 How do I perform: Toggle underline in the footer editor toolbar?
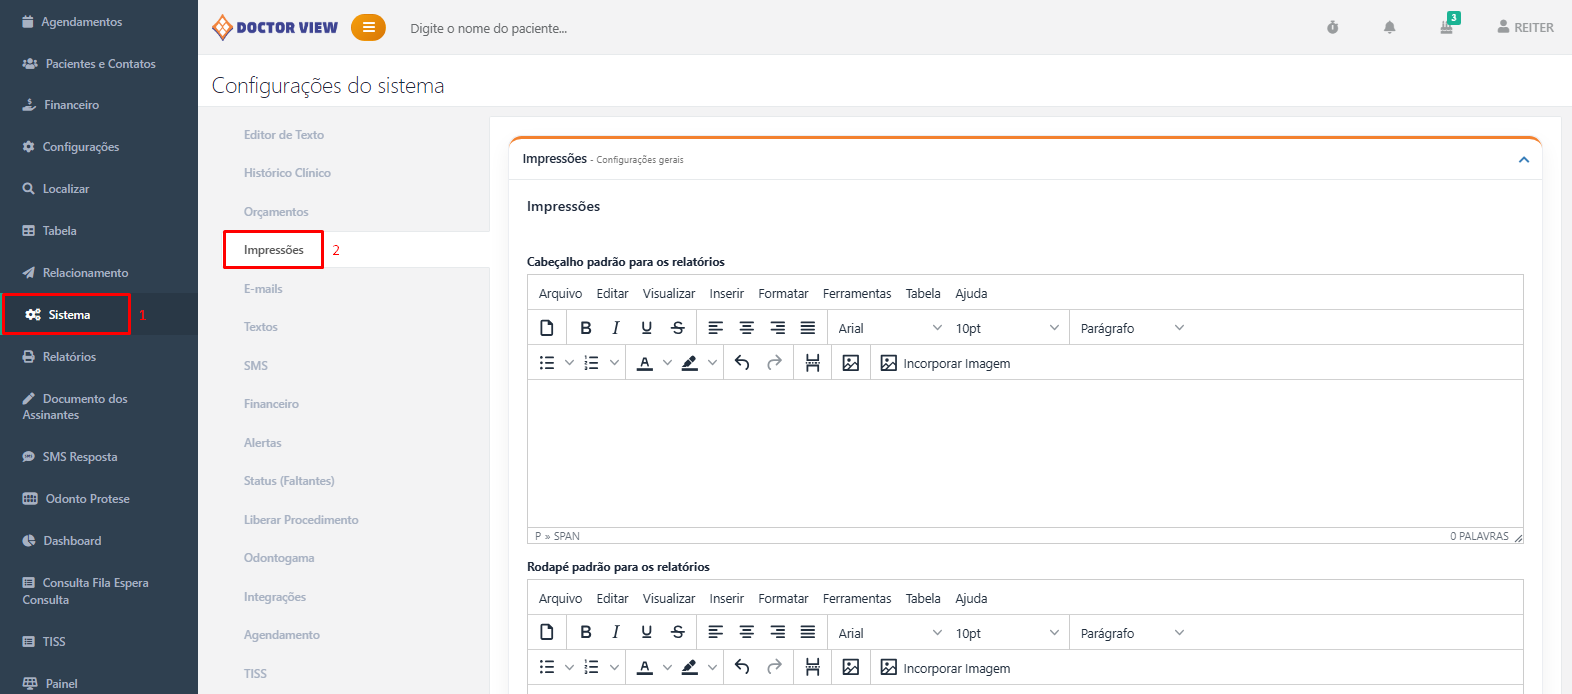646,632
